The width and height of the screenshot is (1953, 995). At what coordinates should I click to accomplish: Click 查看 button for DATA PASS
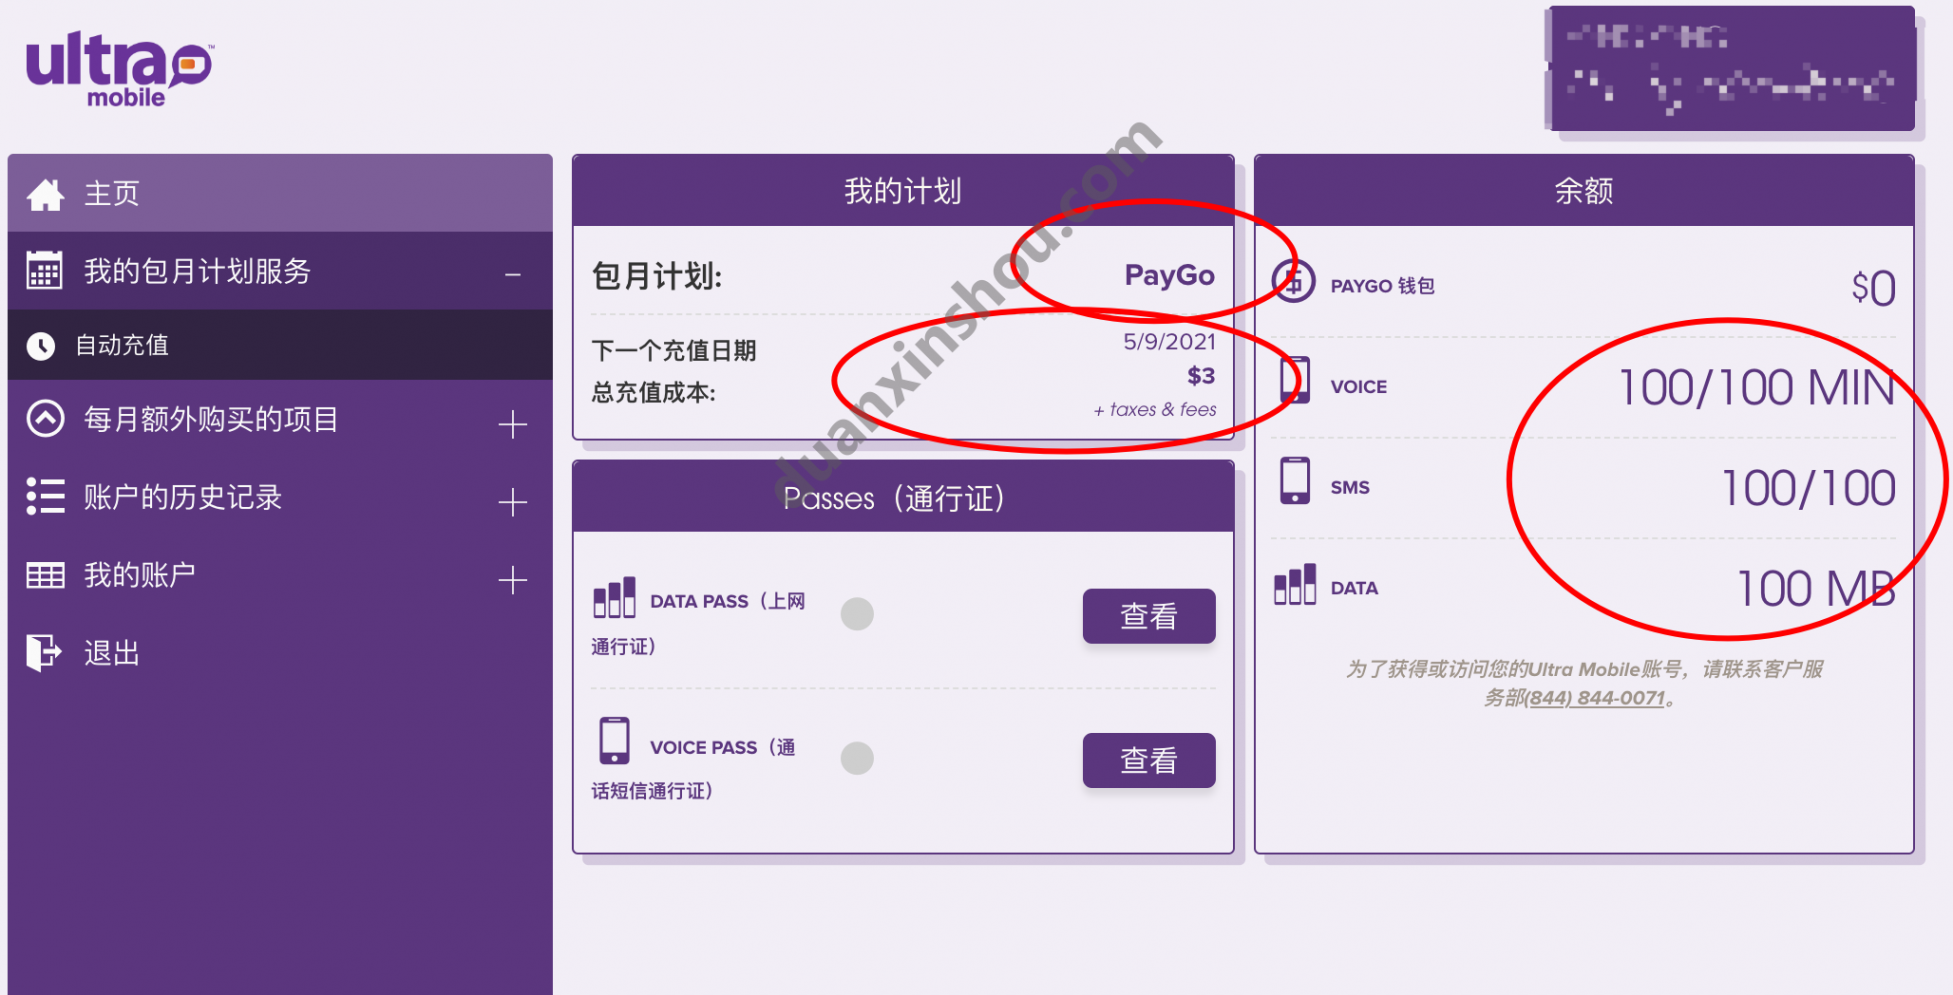coord(1148,615)
